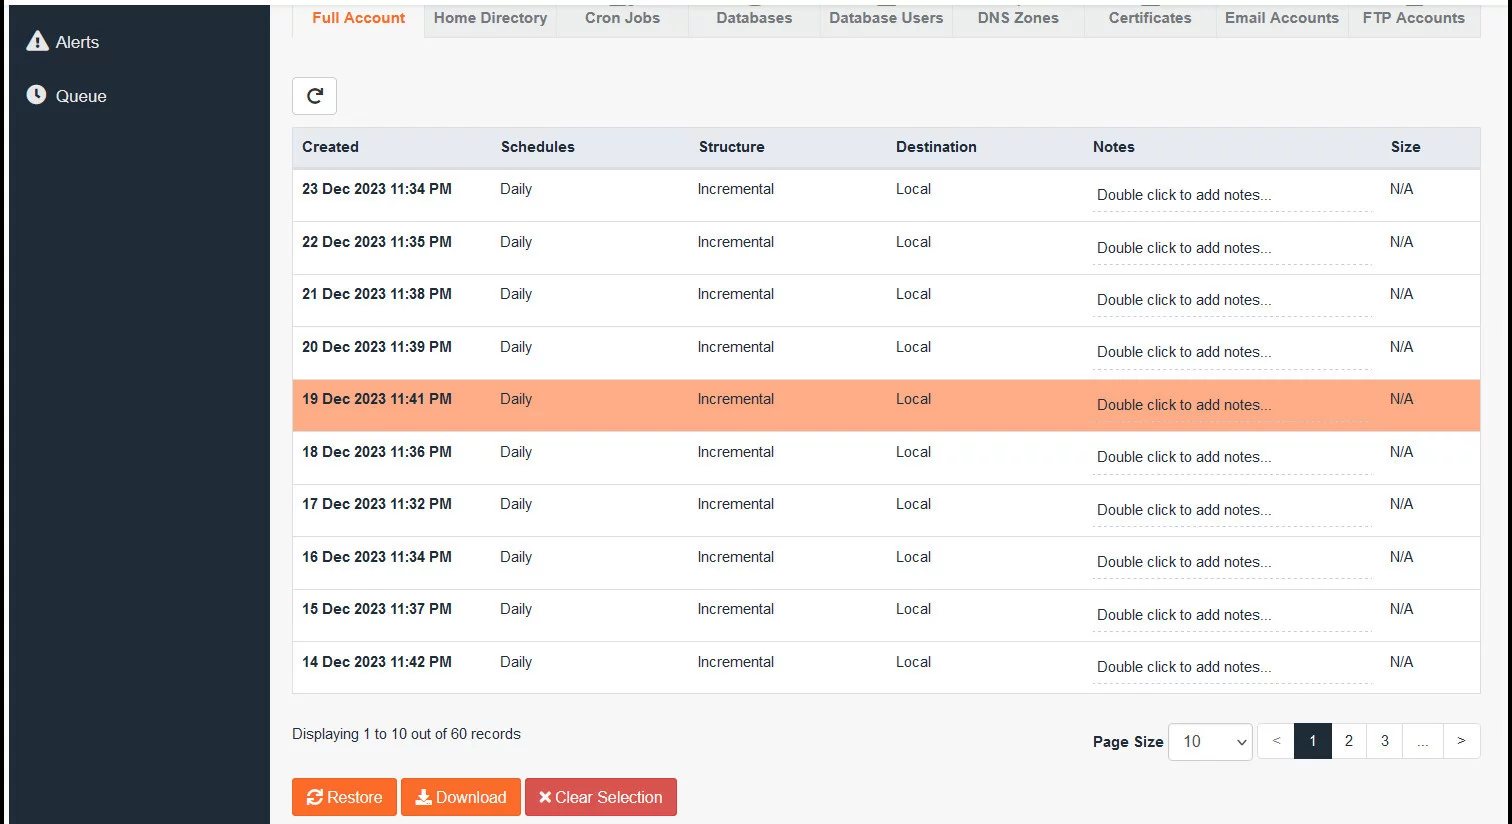
Task: Switch to the Home Directory tab
Action: tap(489, 17)
